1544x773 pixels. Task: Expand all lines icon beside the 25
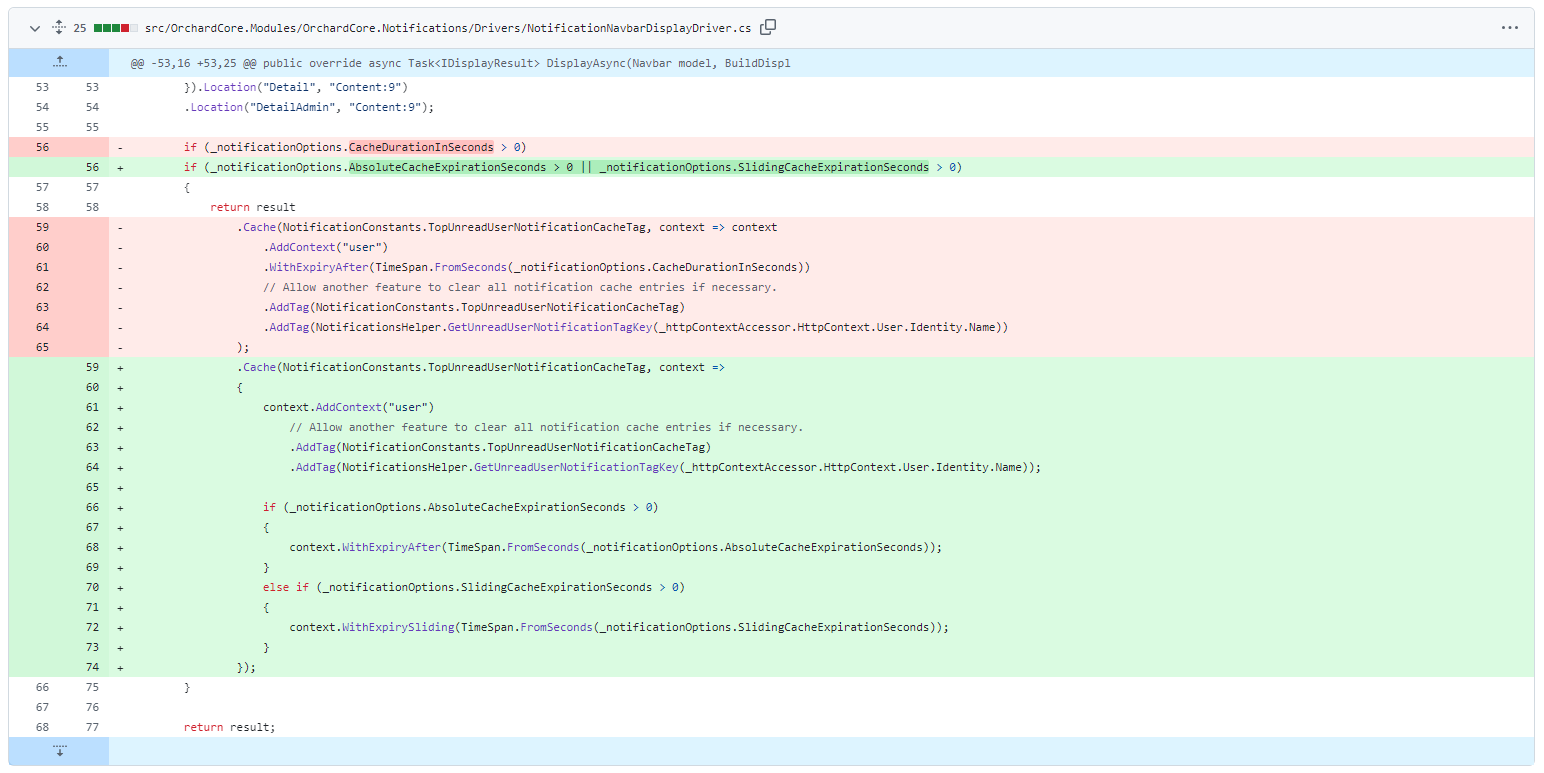point(59,28)
